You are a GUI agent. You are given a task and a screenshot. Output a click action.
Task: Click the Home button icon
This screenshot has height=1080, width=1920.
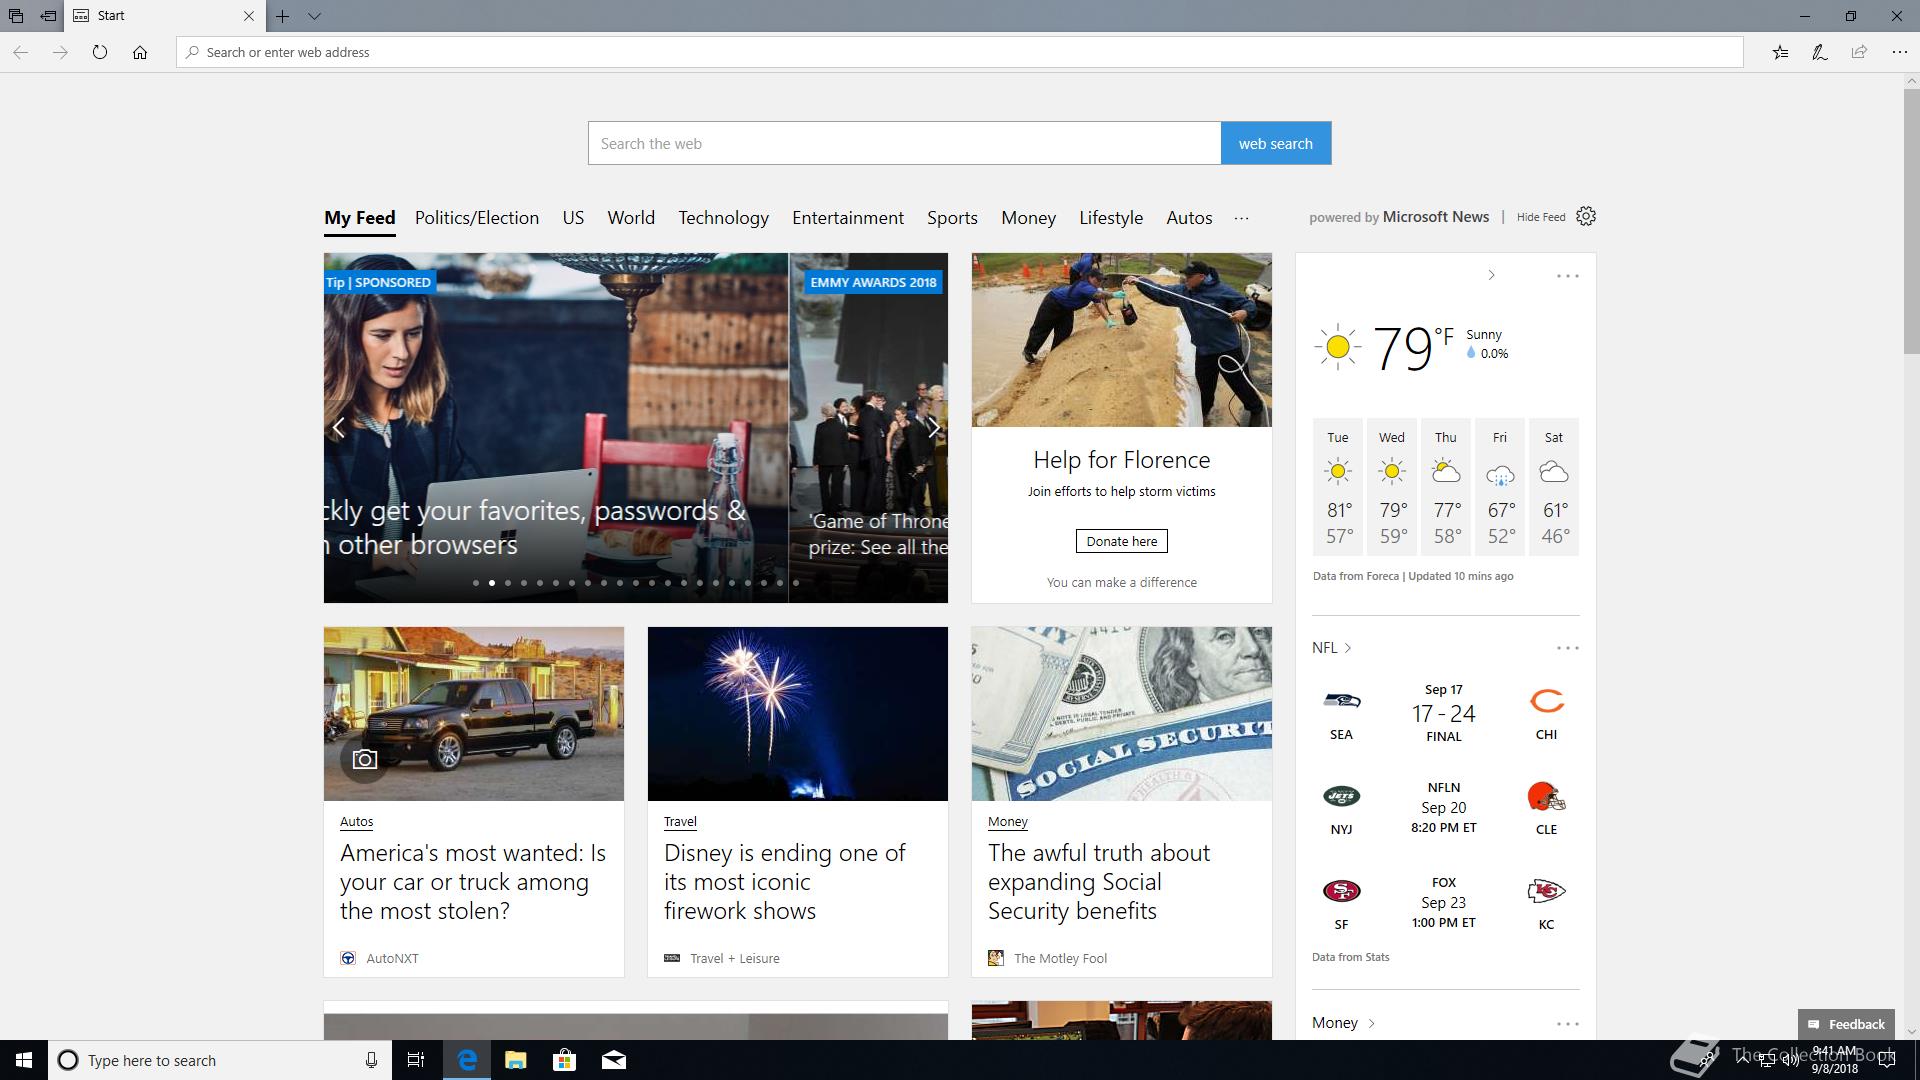coord(140,52)
